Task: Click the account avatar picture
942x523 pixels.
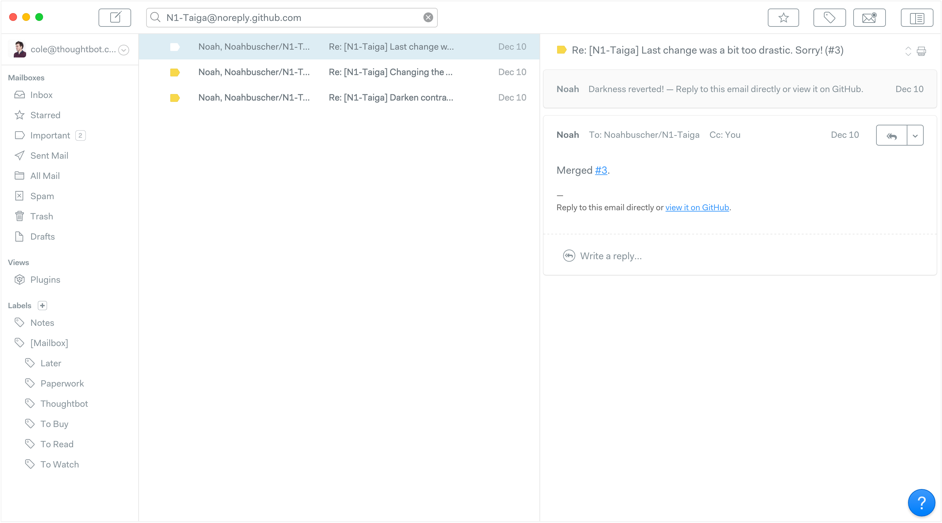Action: 19,49
